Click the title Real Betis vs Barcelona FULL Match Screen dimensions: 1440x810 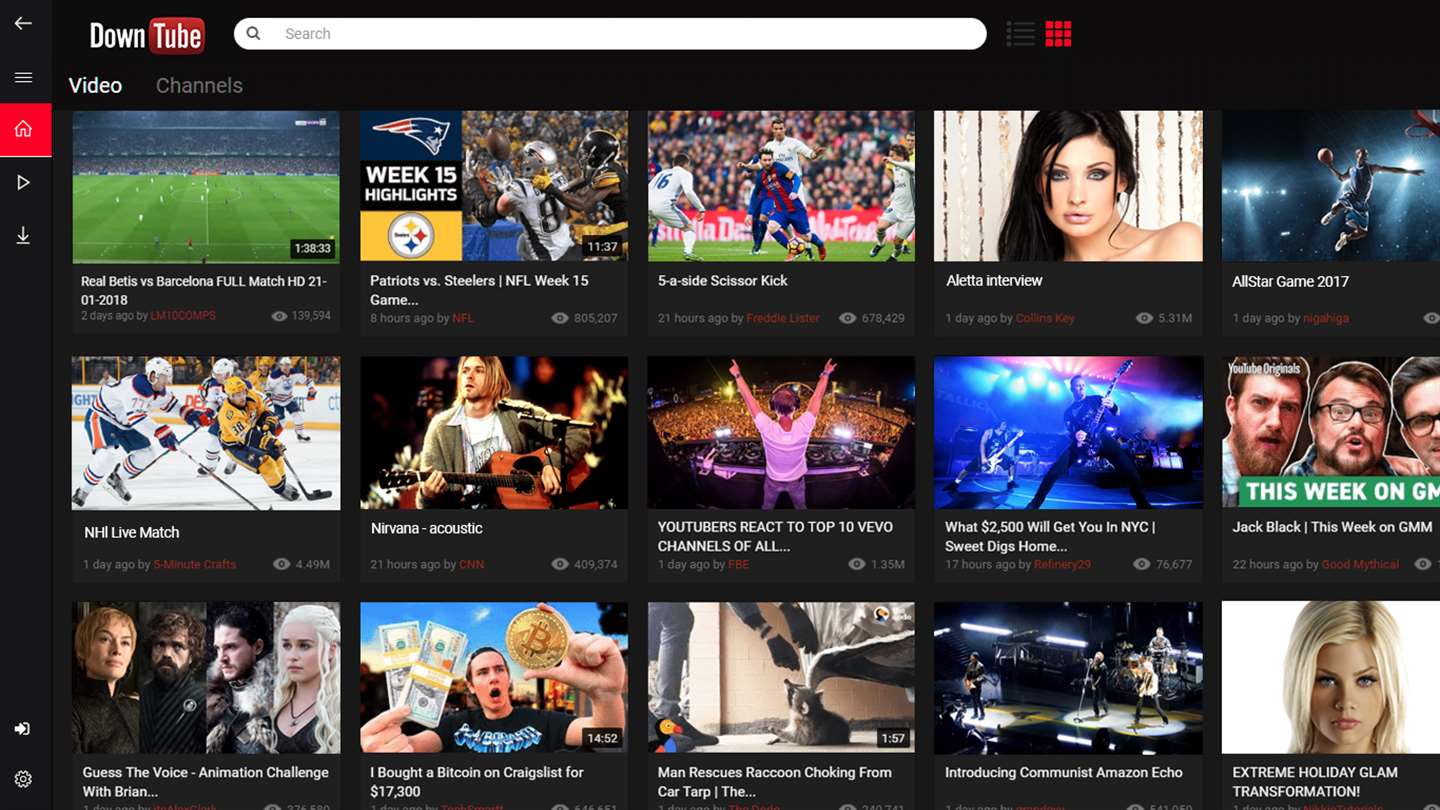204,290
